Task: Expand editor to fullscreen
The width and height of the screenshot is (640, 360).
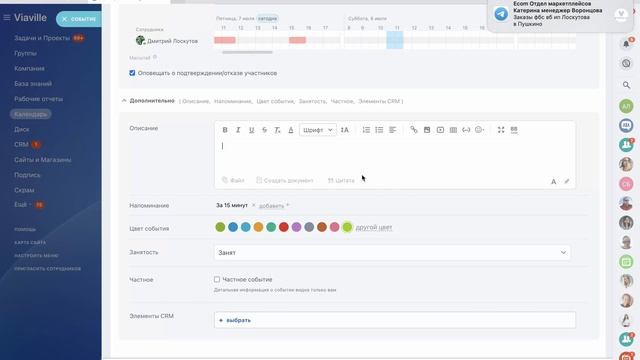Action: click(501, 130)
